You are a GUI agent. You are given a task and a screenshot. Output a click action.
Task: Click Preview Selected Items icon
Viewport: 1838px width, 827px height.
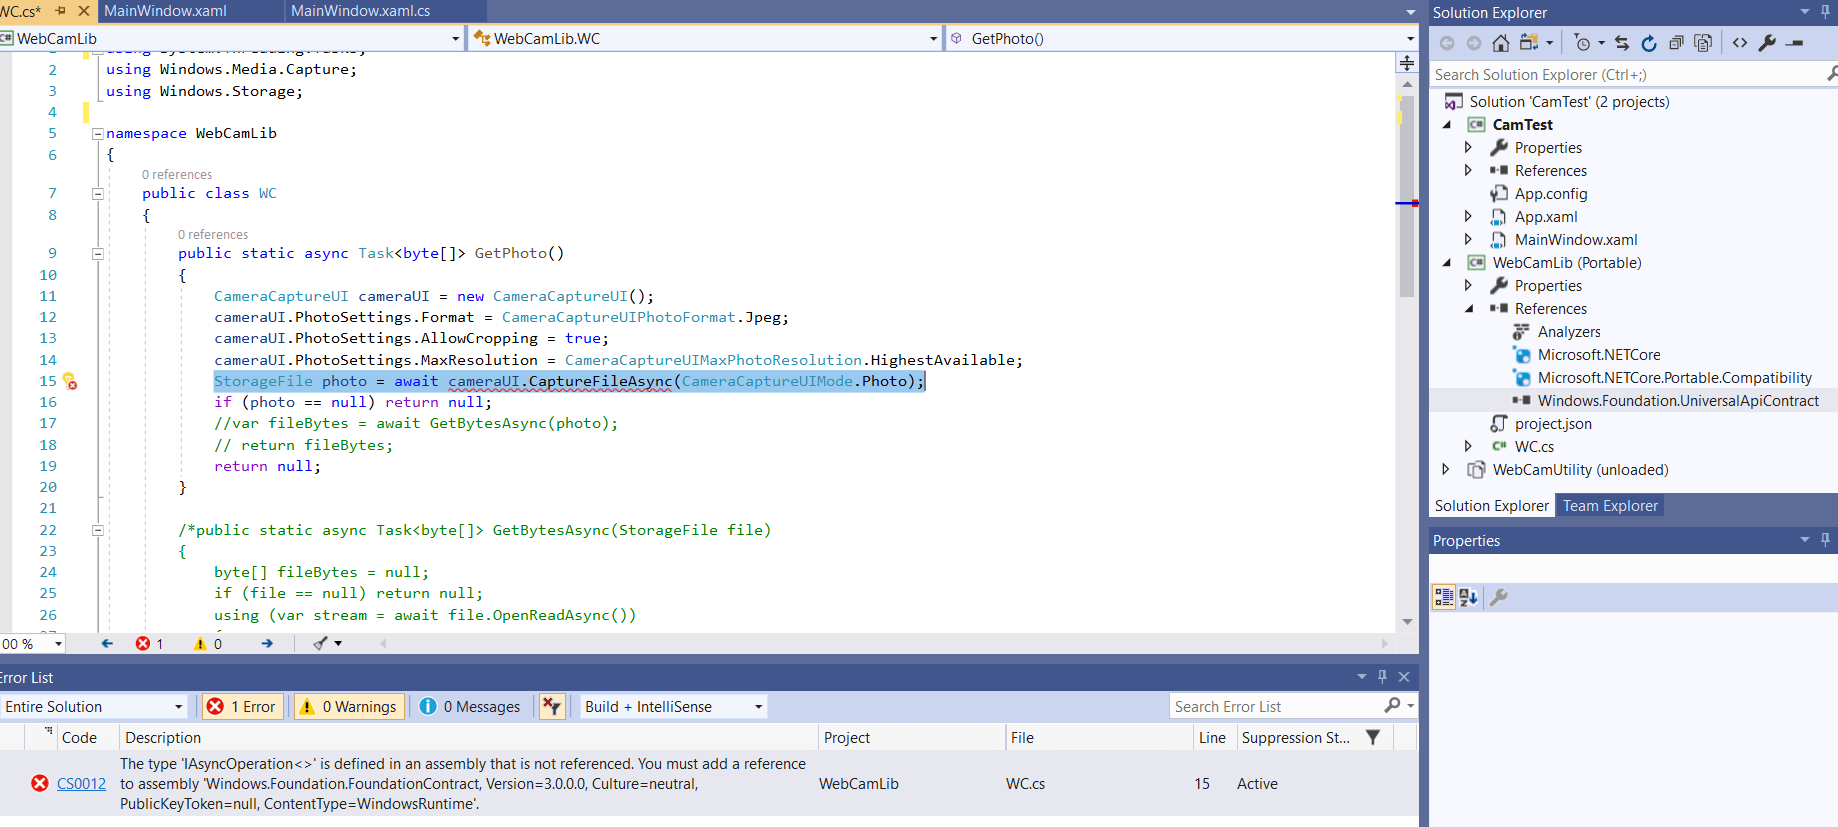tap(1795, 43)
